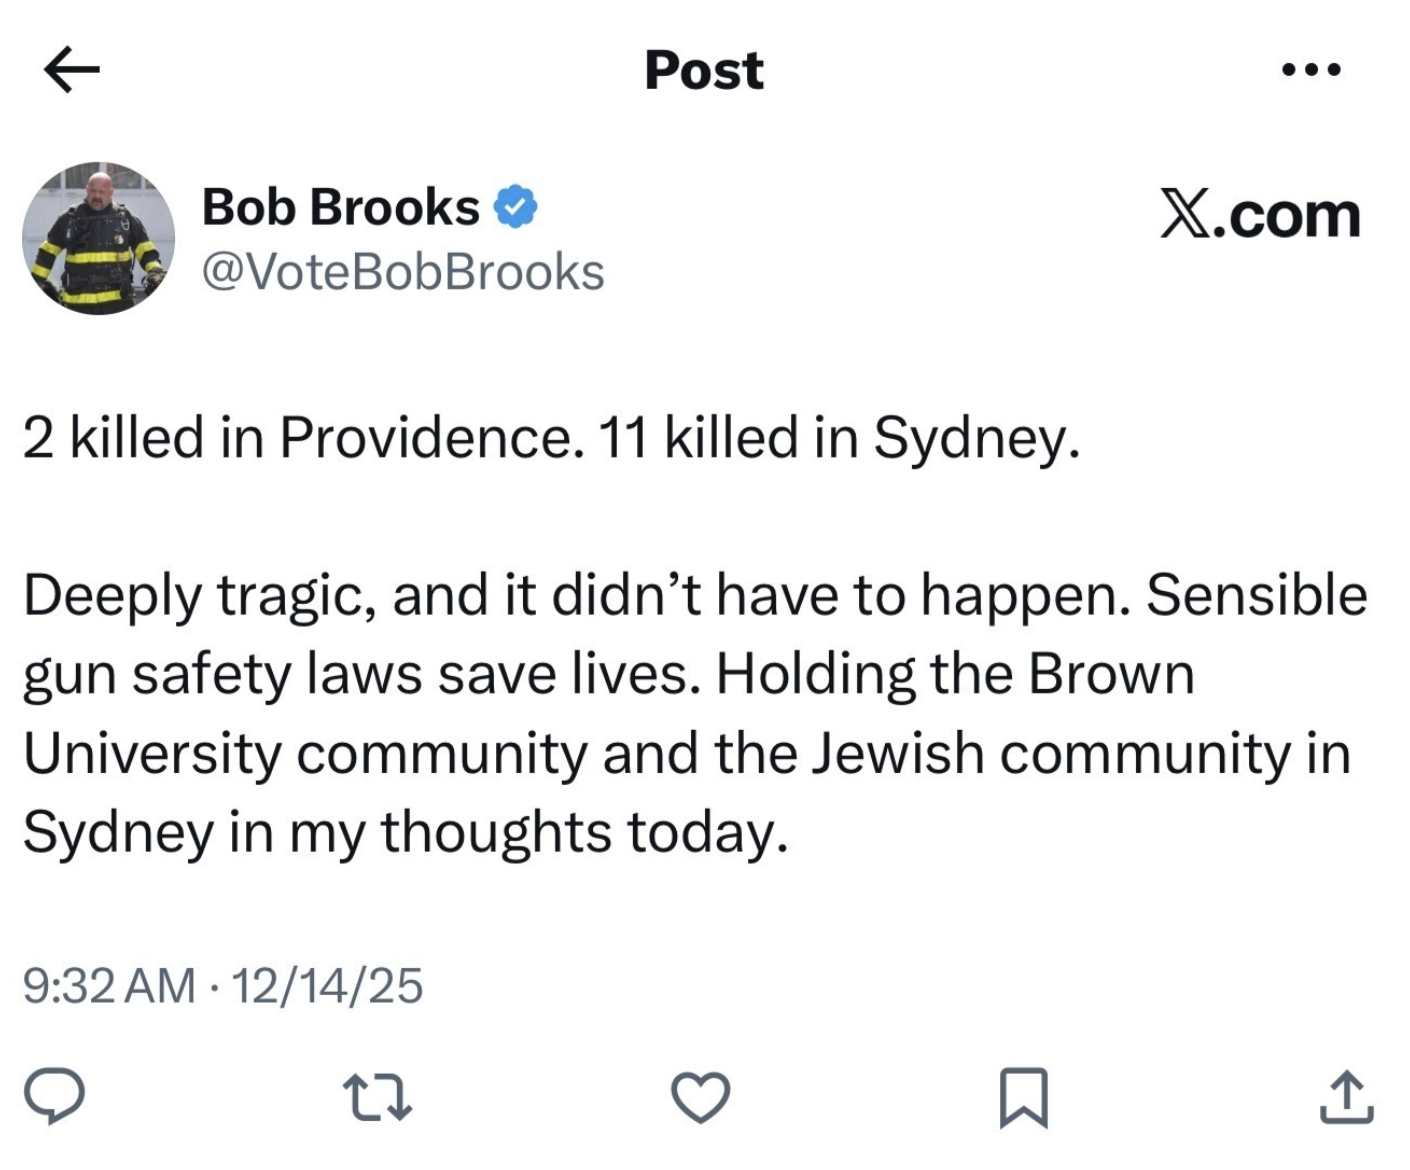Click the 9:32 AM timestamp
The height and width of the screenshot is (1170, 1410).
coord(109,985)
